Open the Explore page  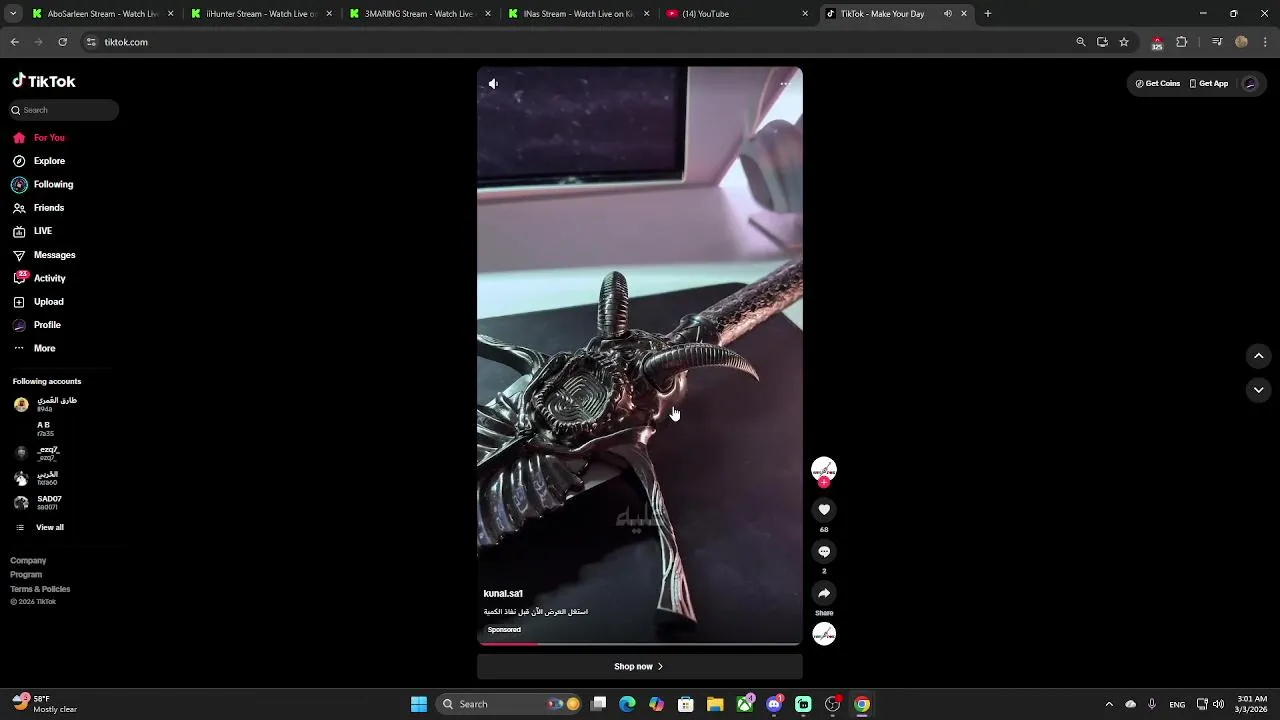[x=40, y=161]
